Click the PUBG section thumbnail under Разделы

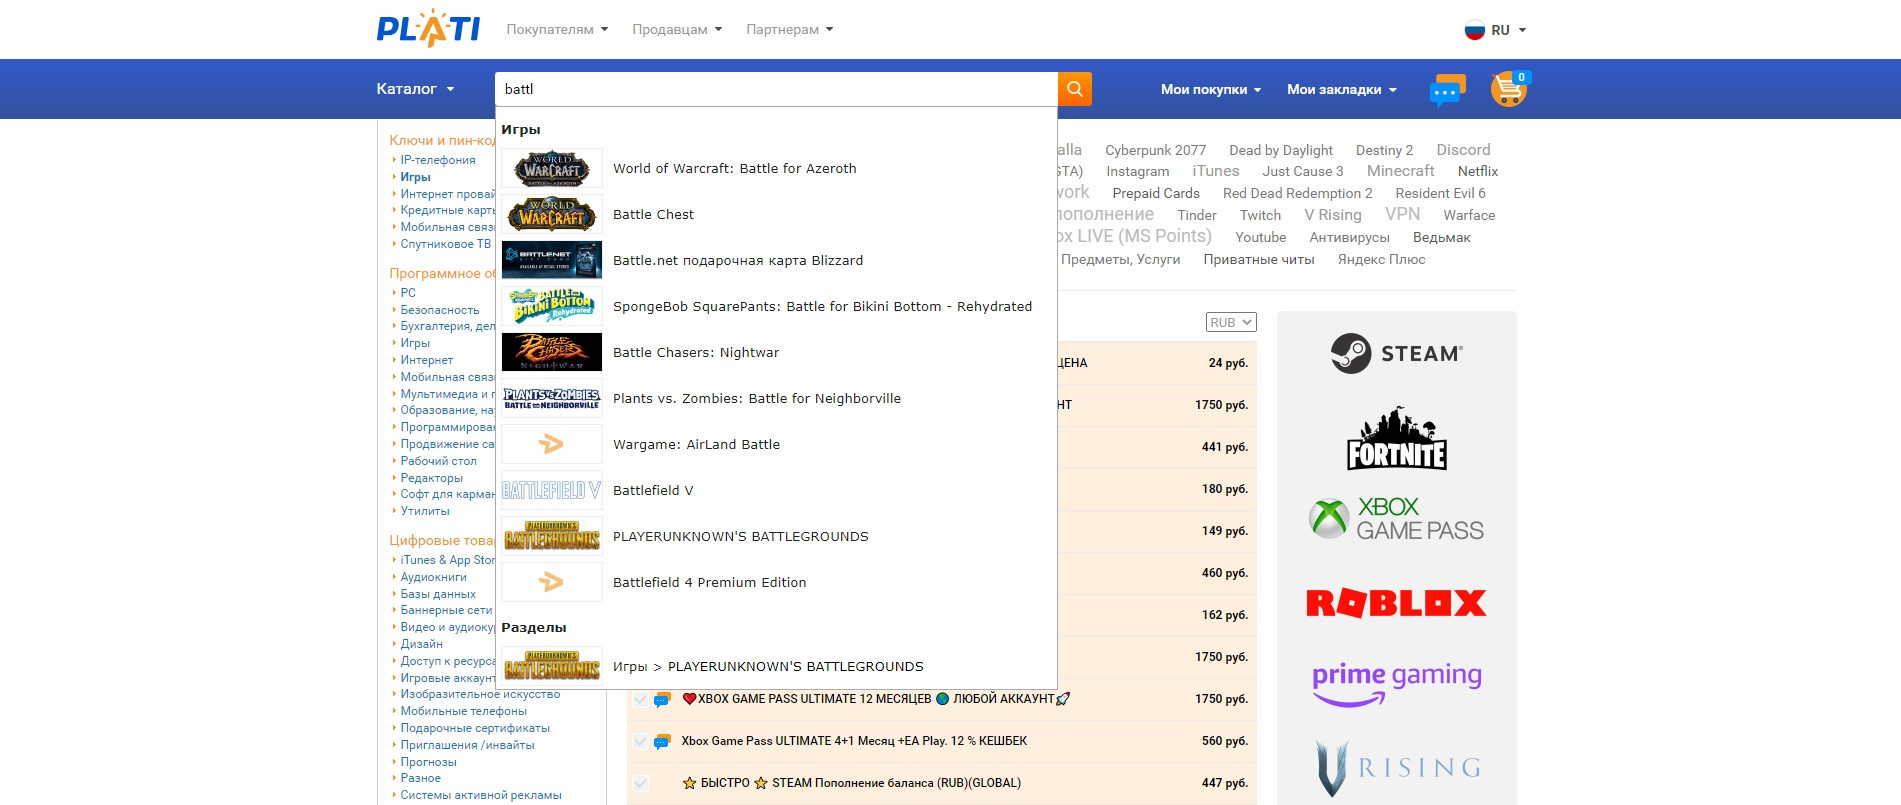pyautogui.click(x=552, y=666)
